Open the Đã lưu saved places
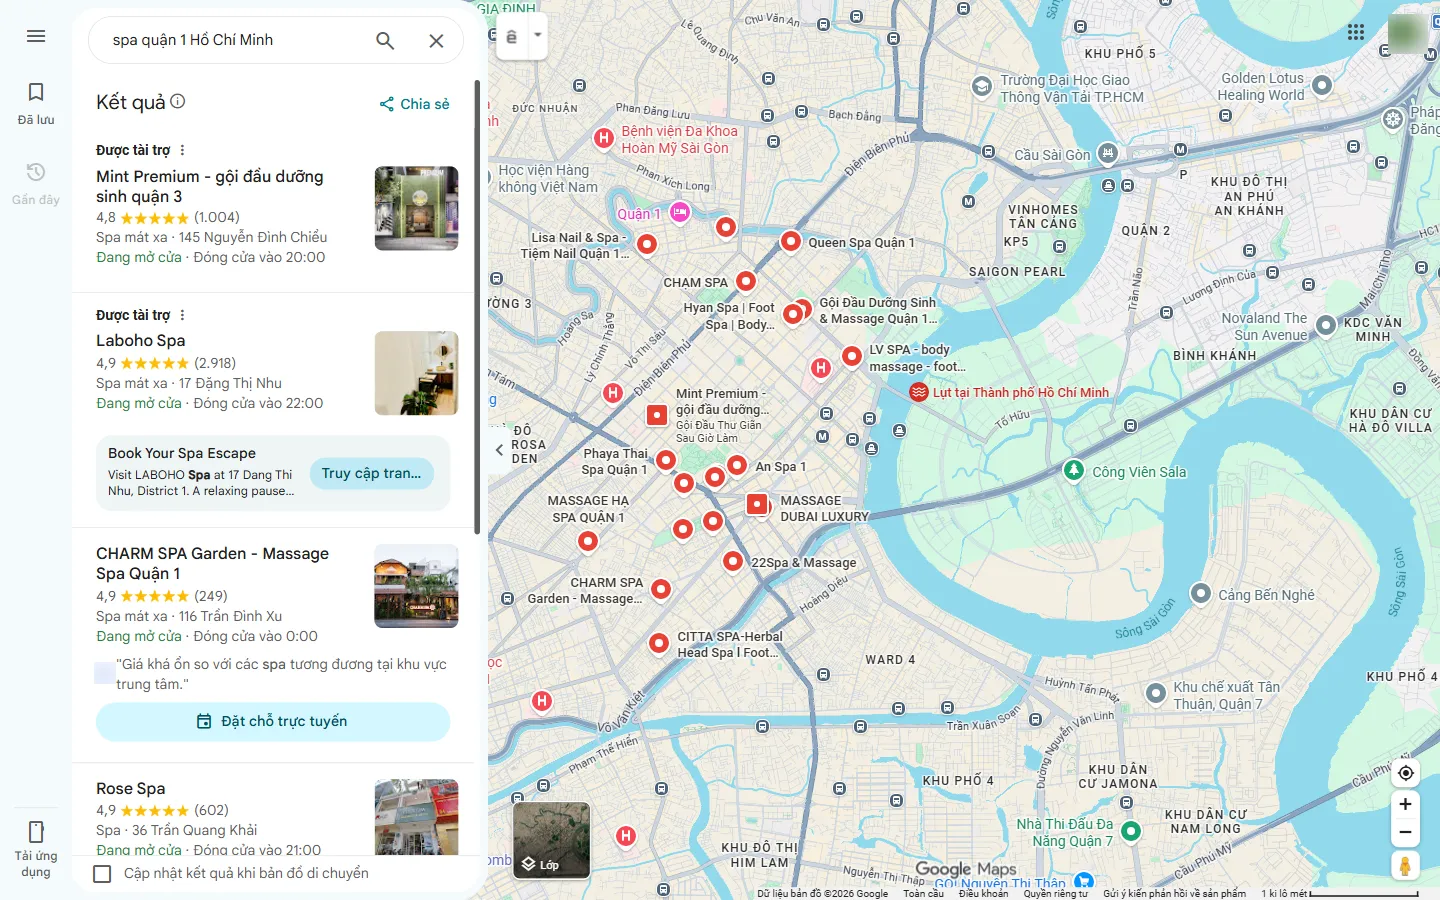 [x=36, y=103]
